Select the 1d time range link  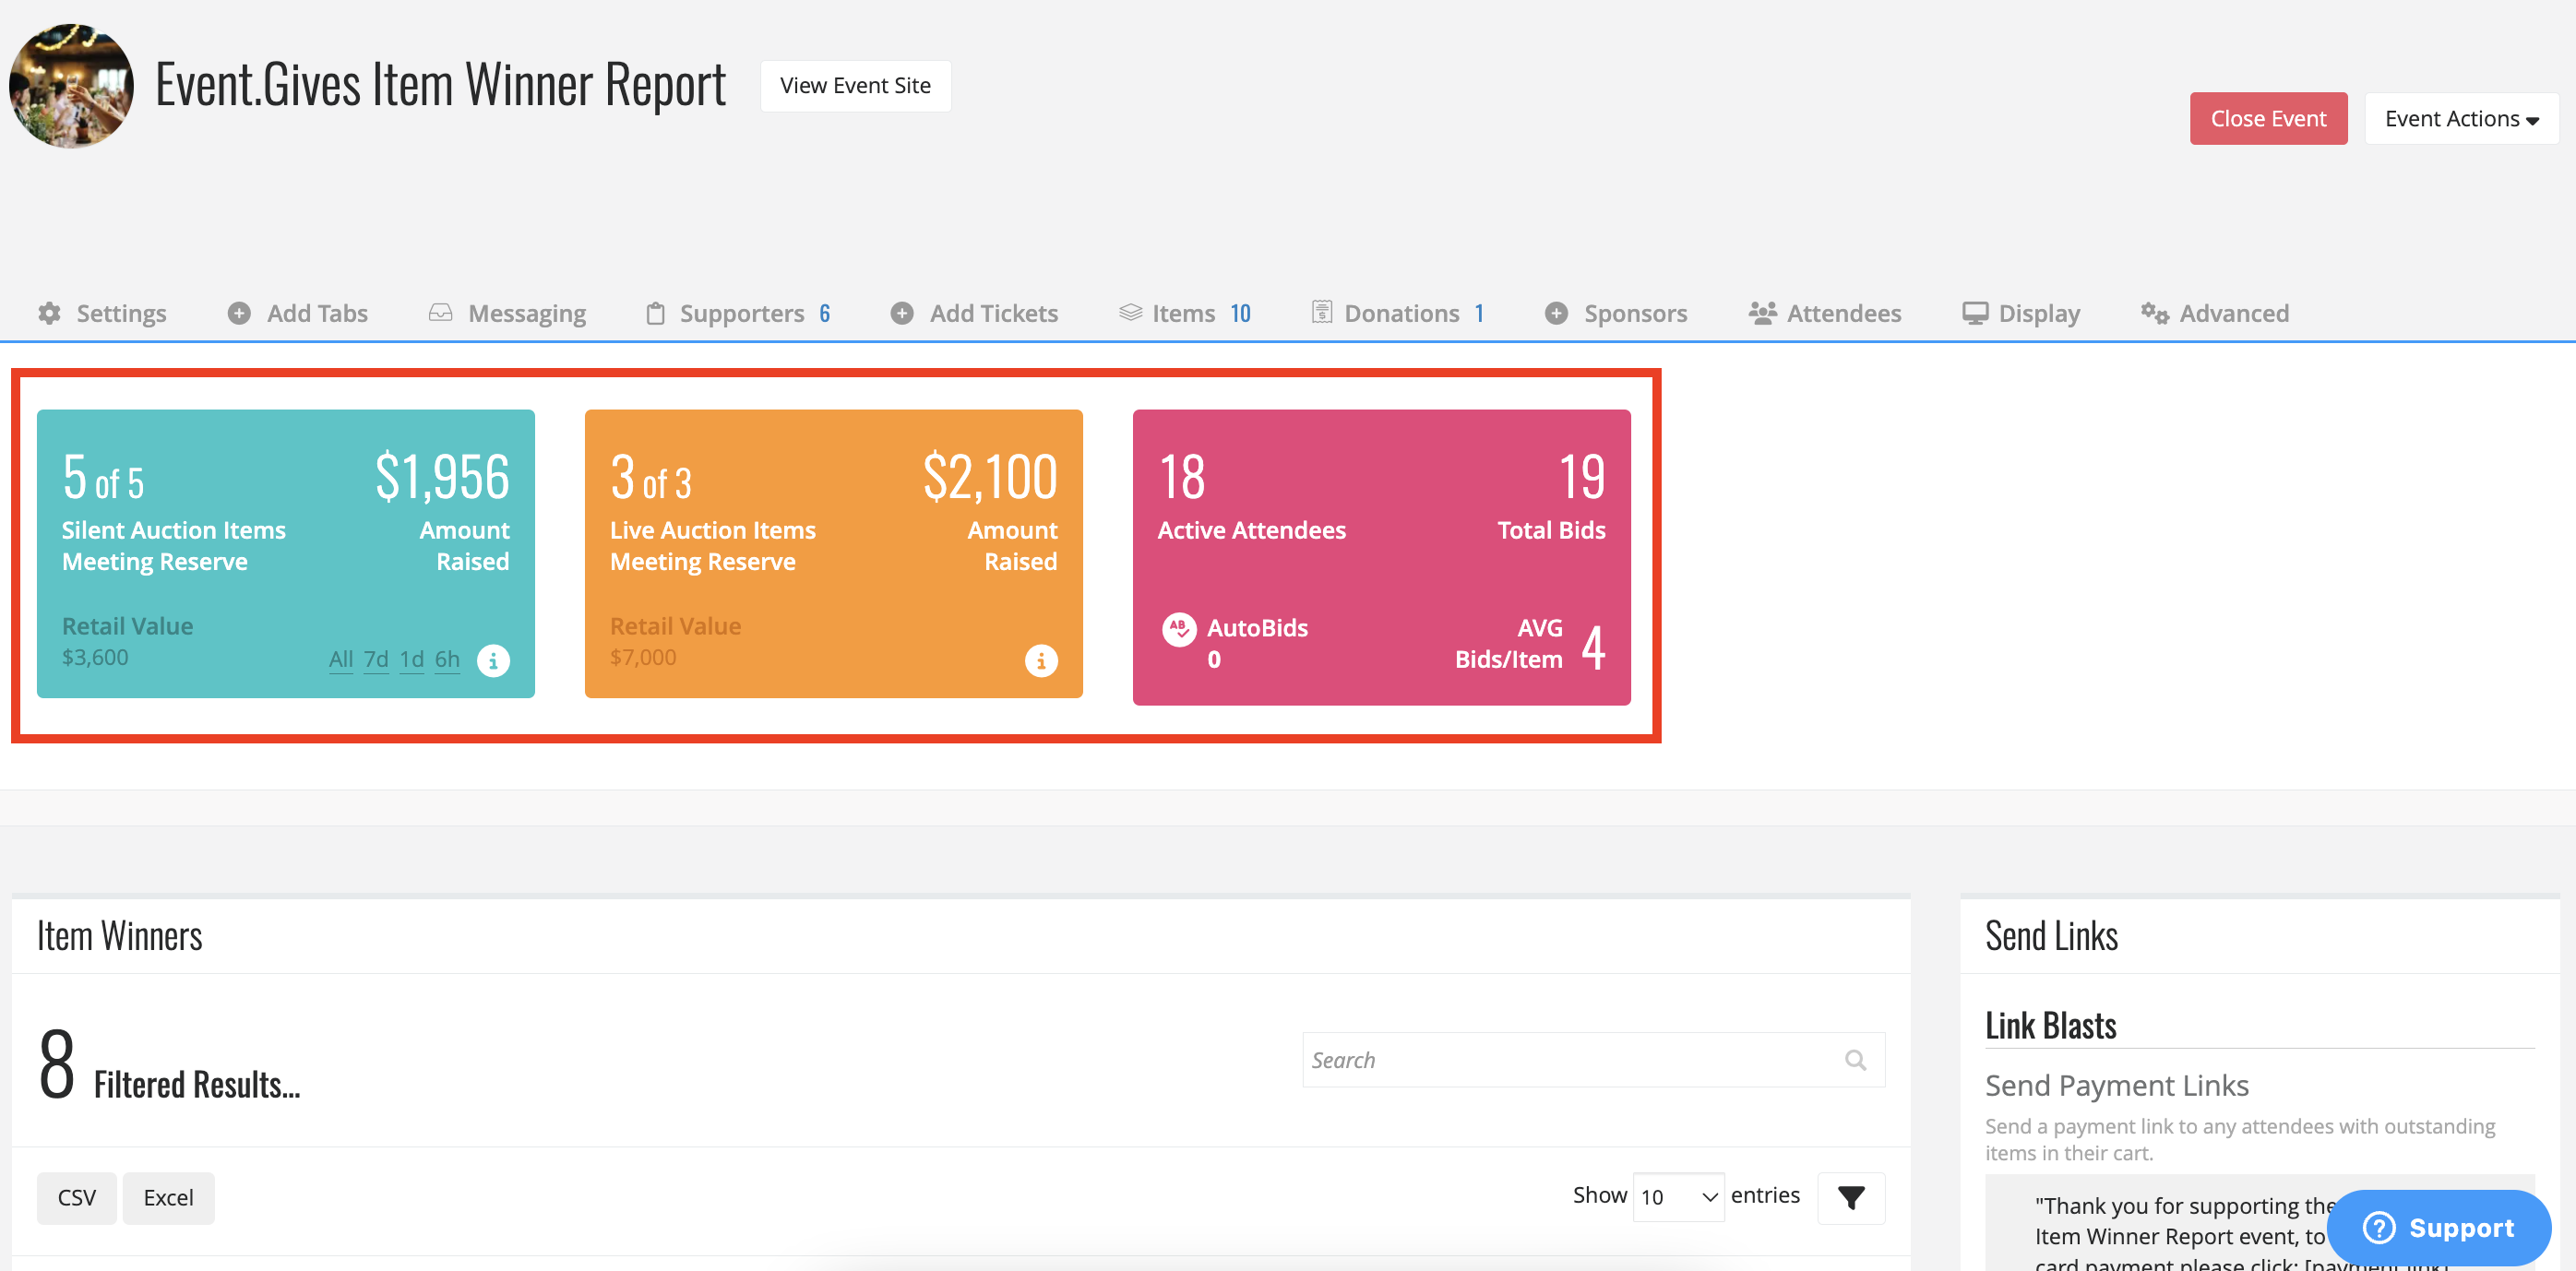[x=412, y=659]
